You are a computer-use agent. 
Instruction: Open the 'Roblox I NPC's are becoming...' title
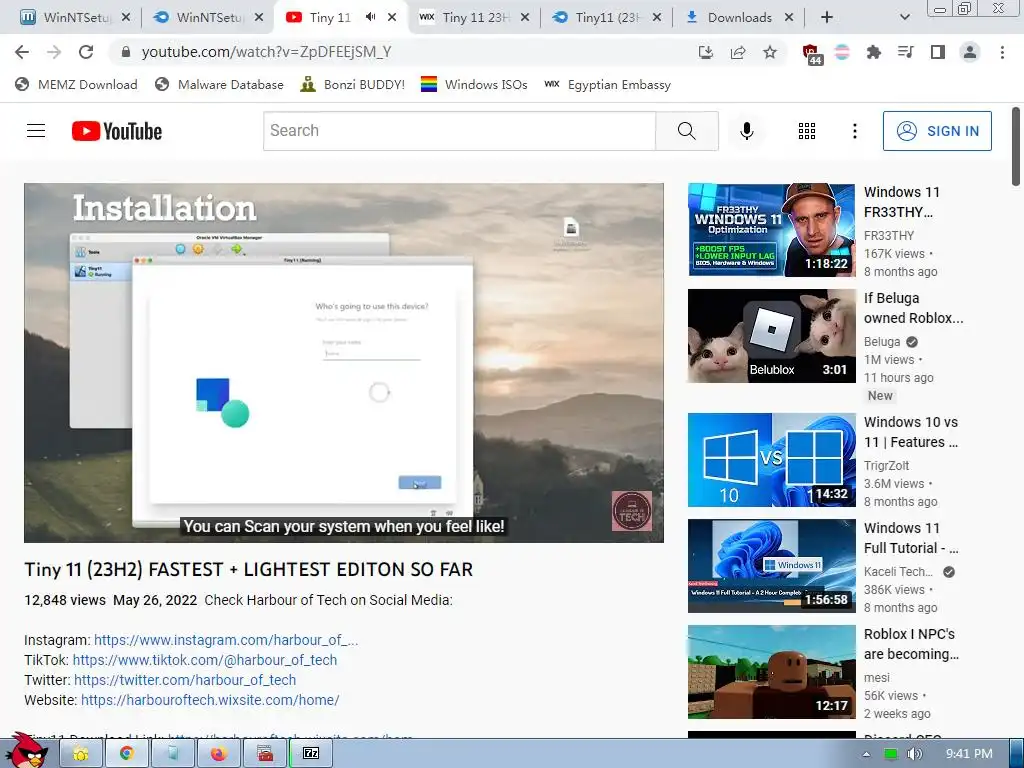click(x=911, y=644)
